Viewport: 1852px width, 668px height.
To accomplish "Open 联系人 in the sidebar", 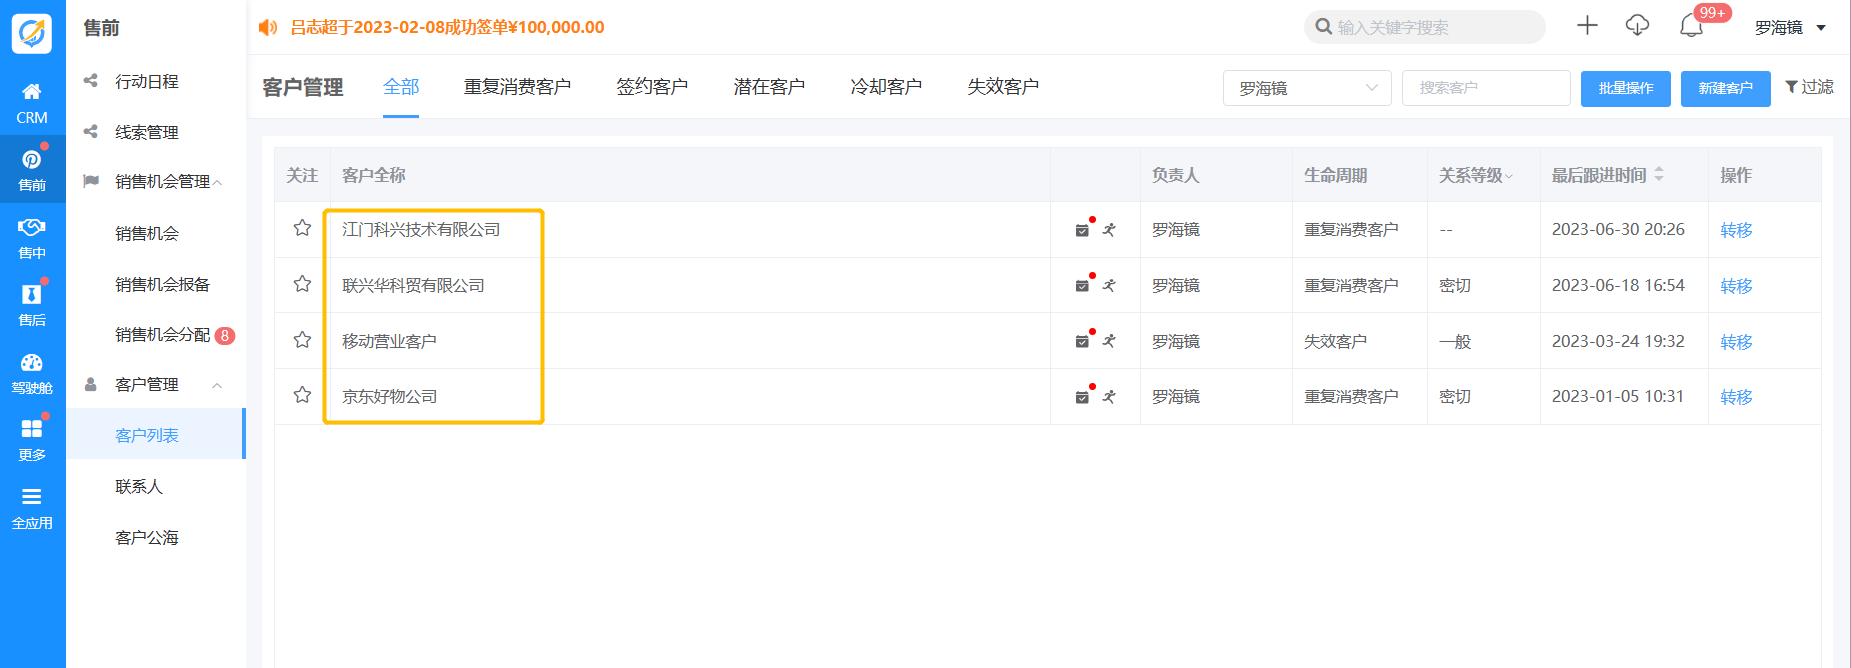I will click(x=139, y=487).
